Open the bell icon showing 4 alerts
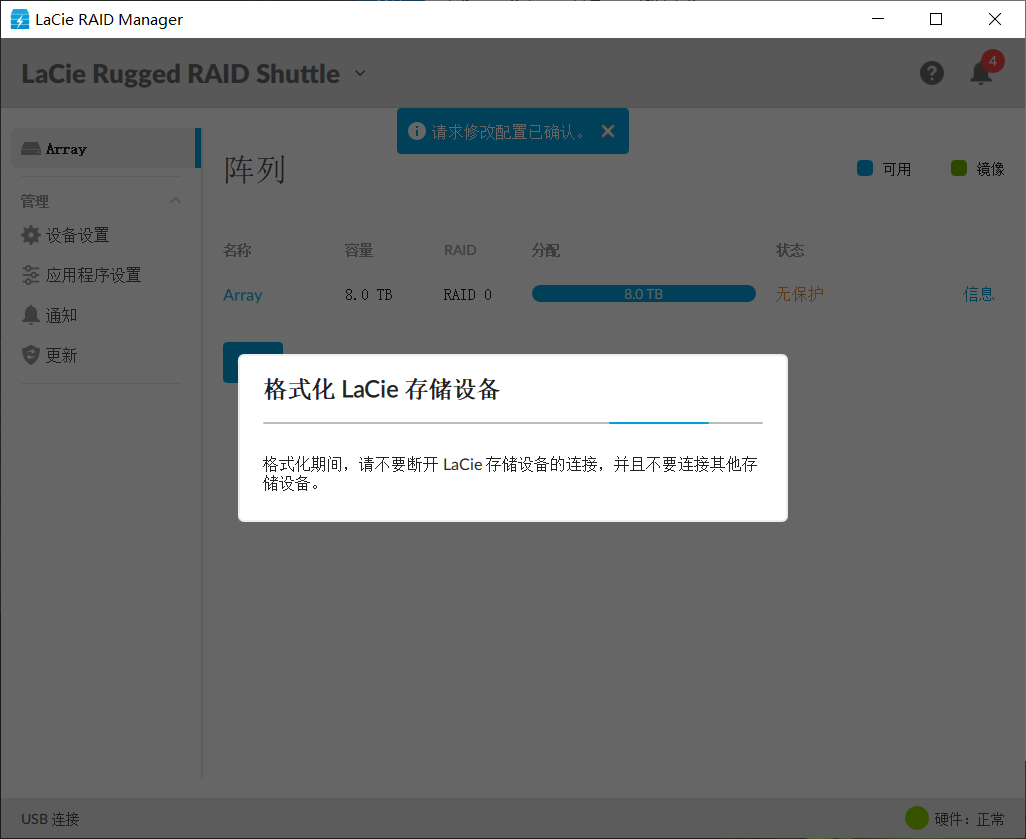Viewport: 1026px width, 839px height. coord(980,75)
